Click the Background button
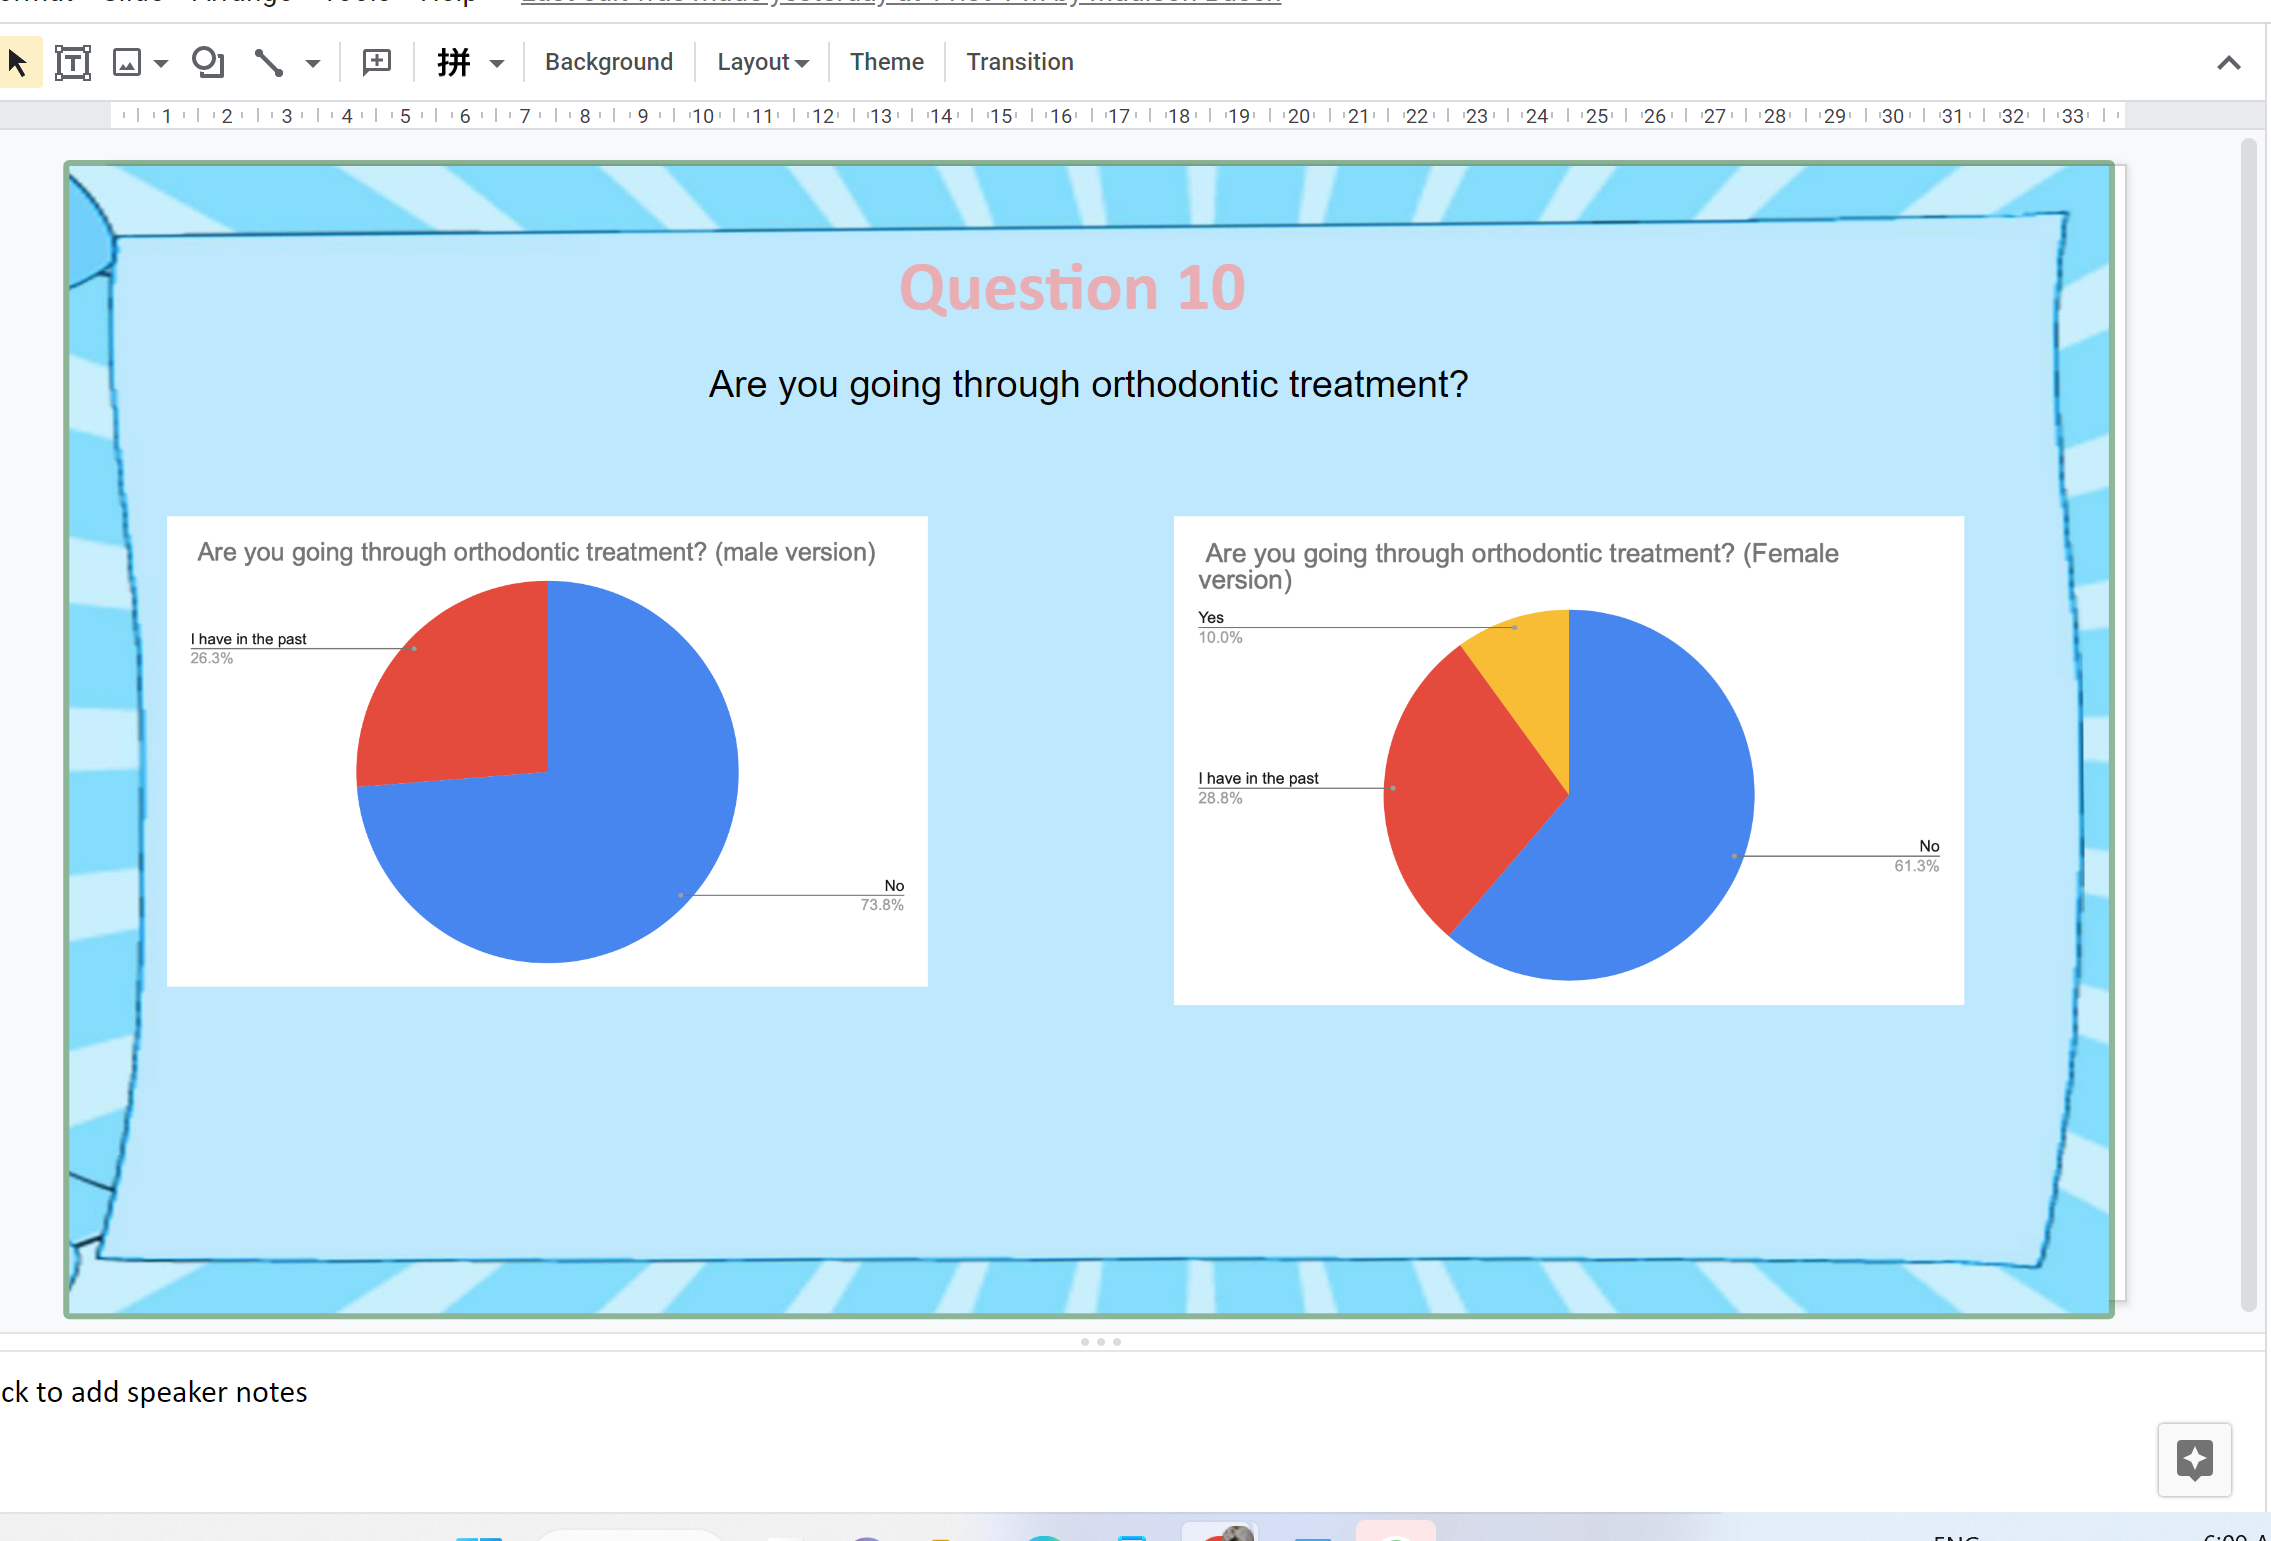 [608, 62]
